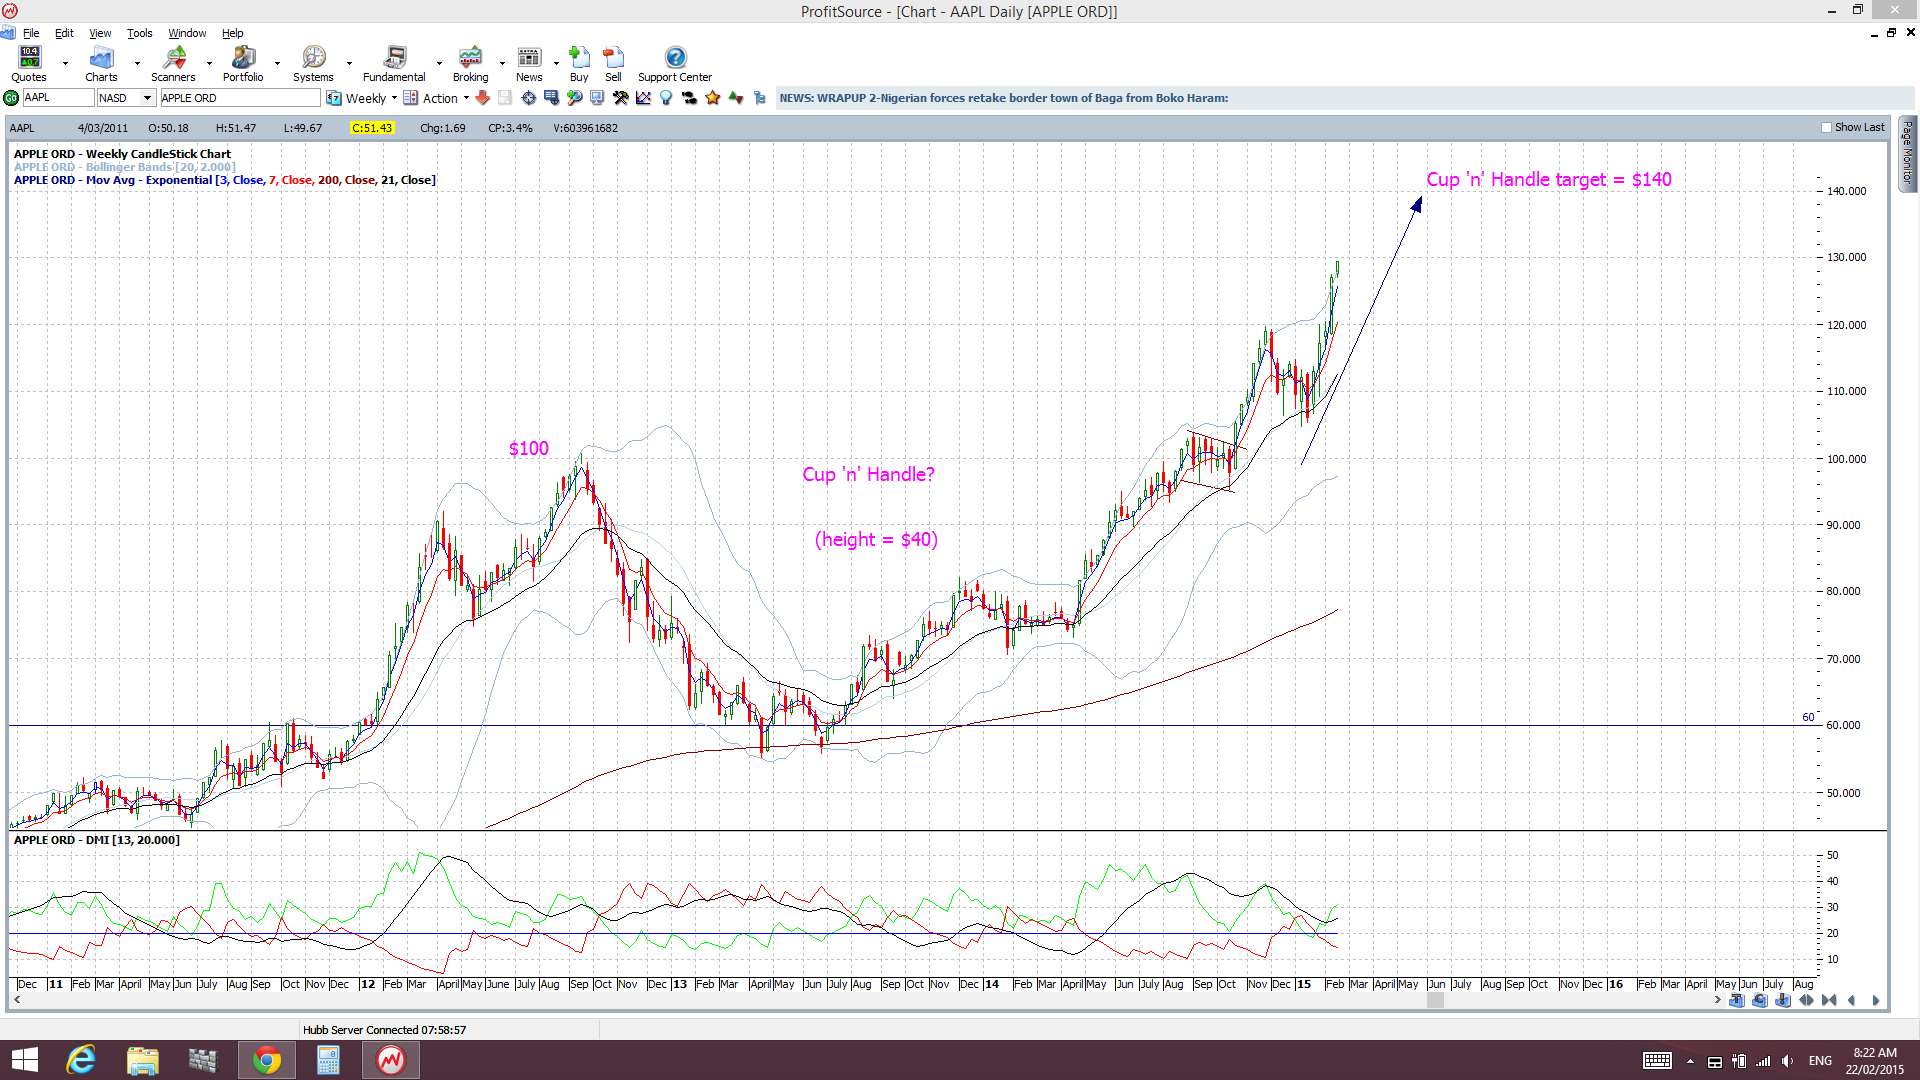Image resolution: width=1920 pixels, height=1080 pixels.
Task: Click the Hubb Server Connected status text
Action: [384, 1030]
